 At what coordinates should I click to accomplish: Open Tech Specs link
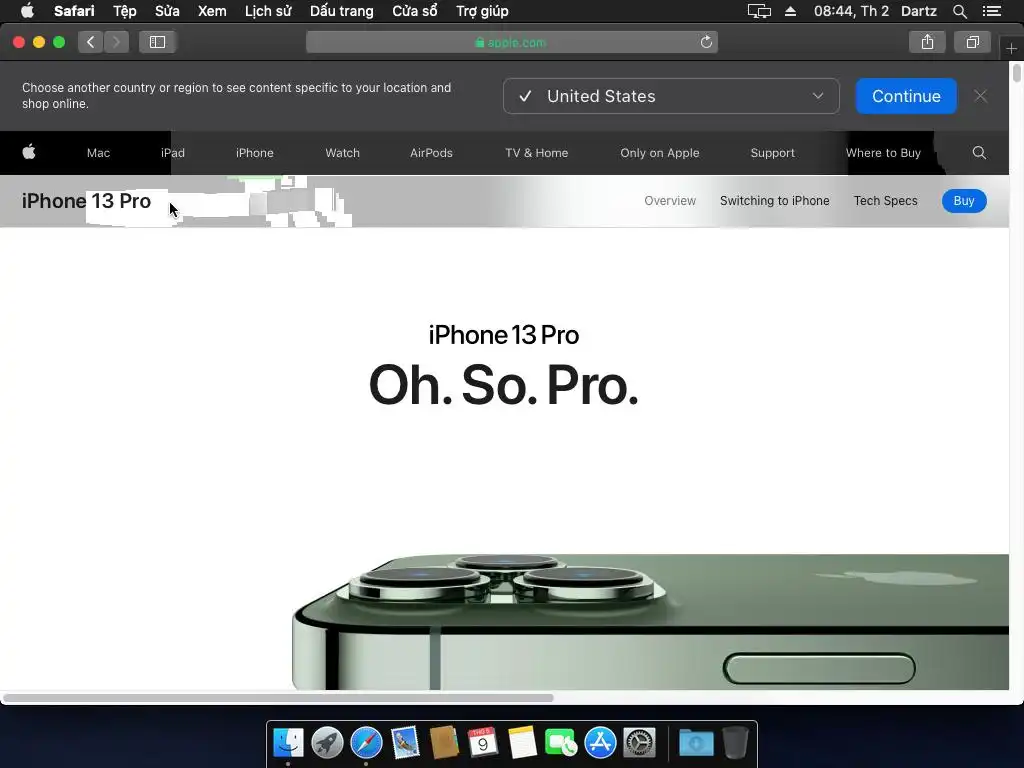point(886,200)
